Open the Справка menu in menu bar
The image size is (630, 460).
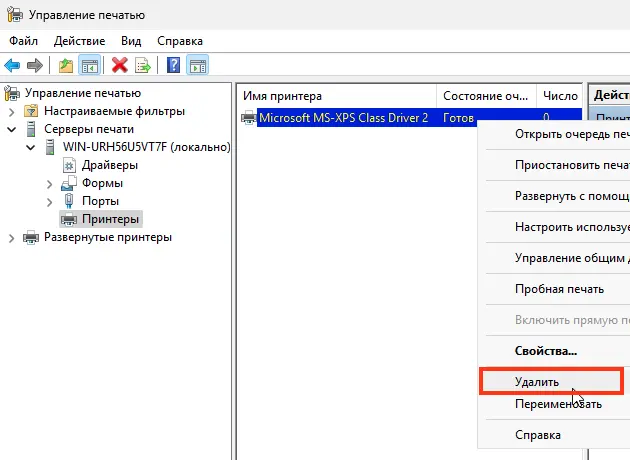(x=180, y=41)
